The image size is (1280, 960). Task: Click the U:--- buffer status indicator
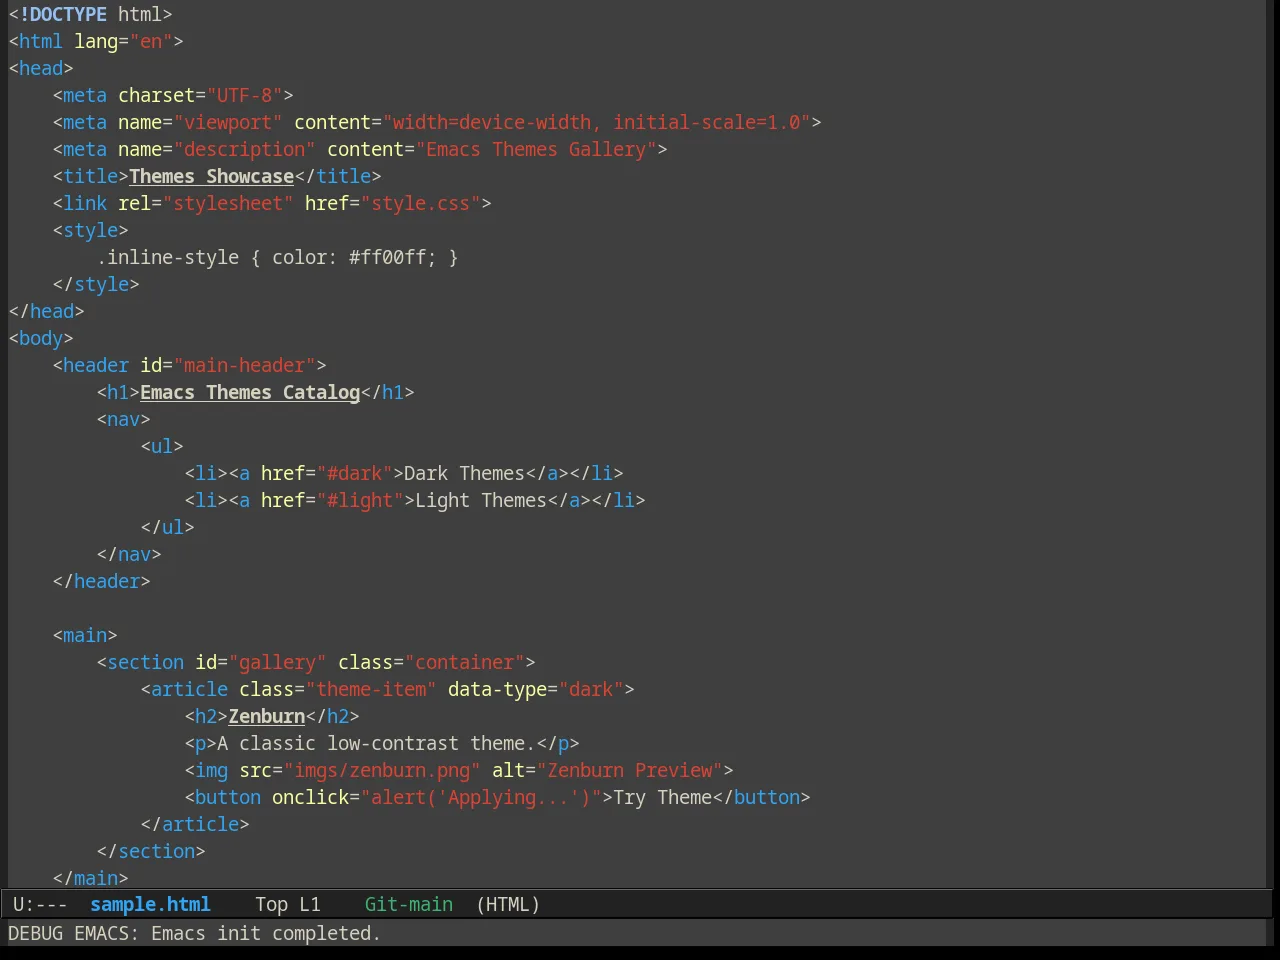tap(40, 904)
